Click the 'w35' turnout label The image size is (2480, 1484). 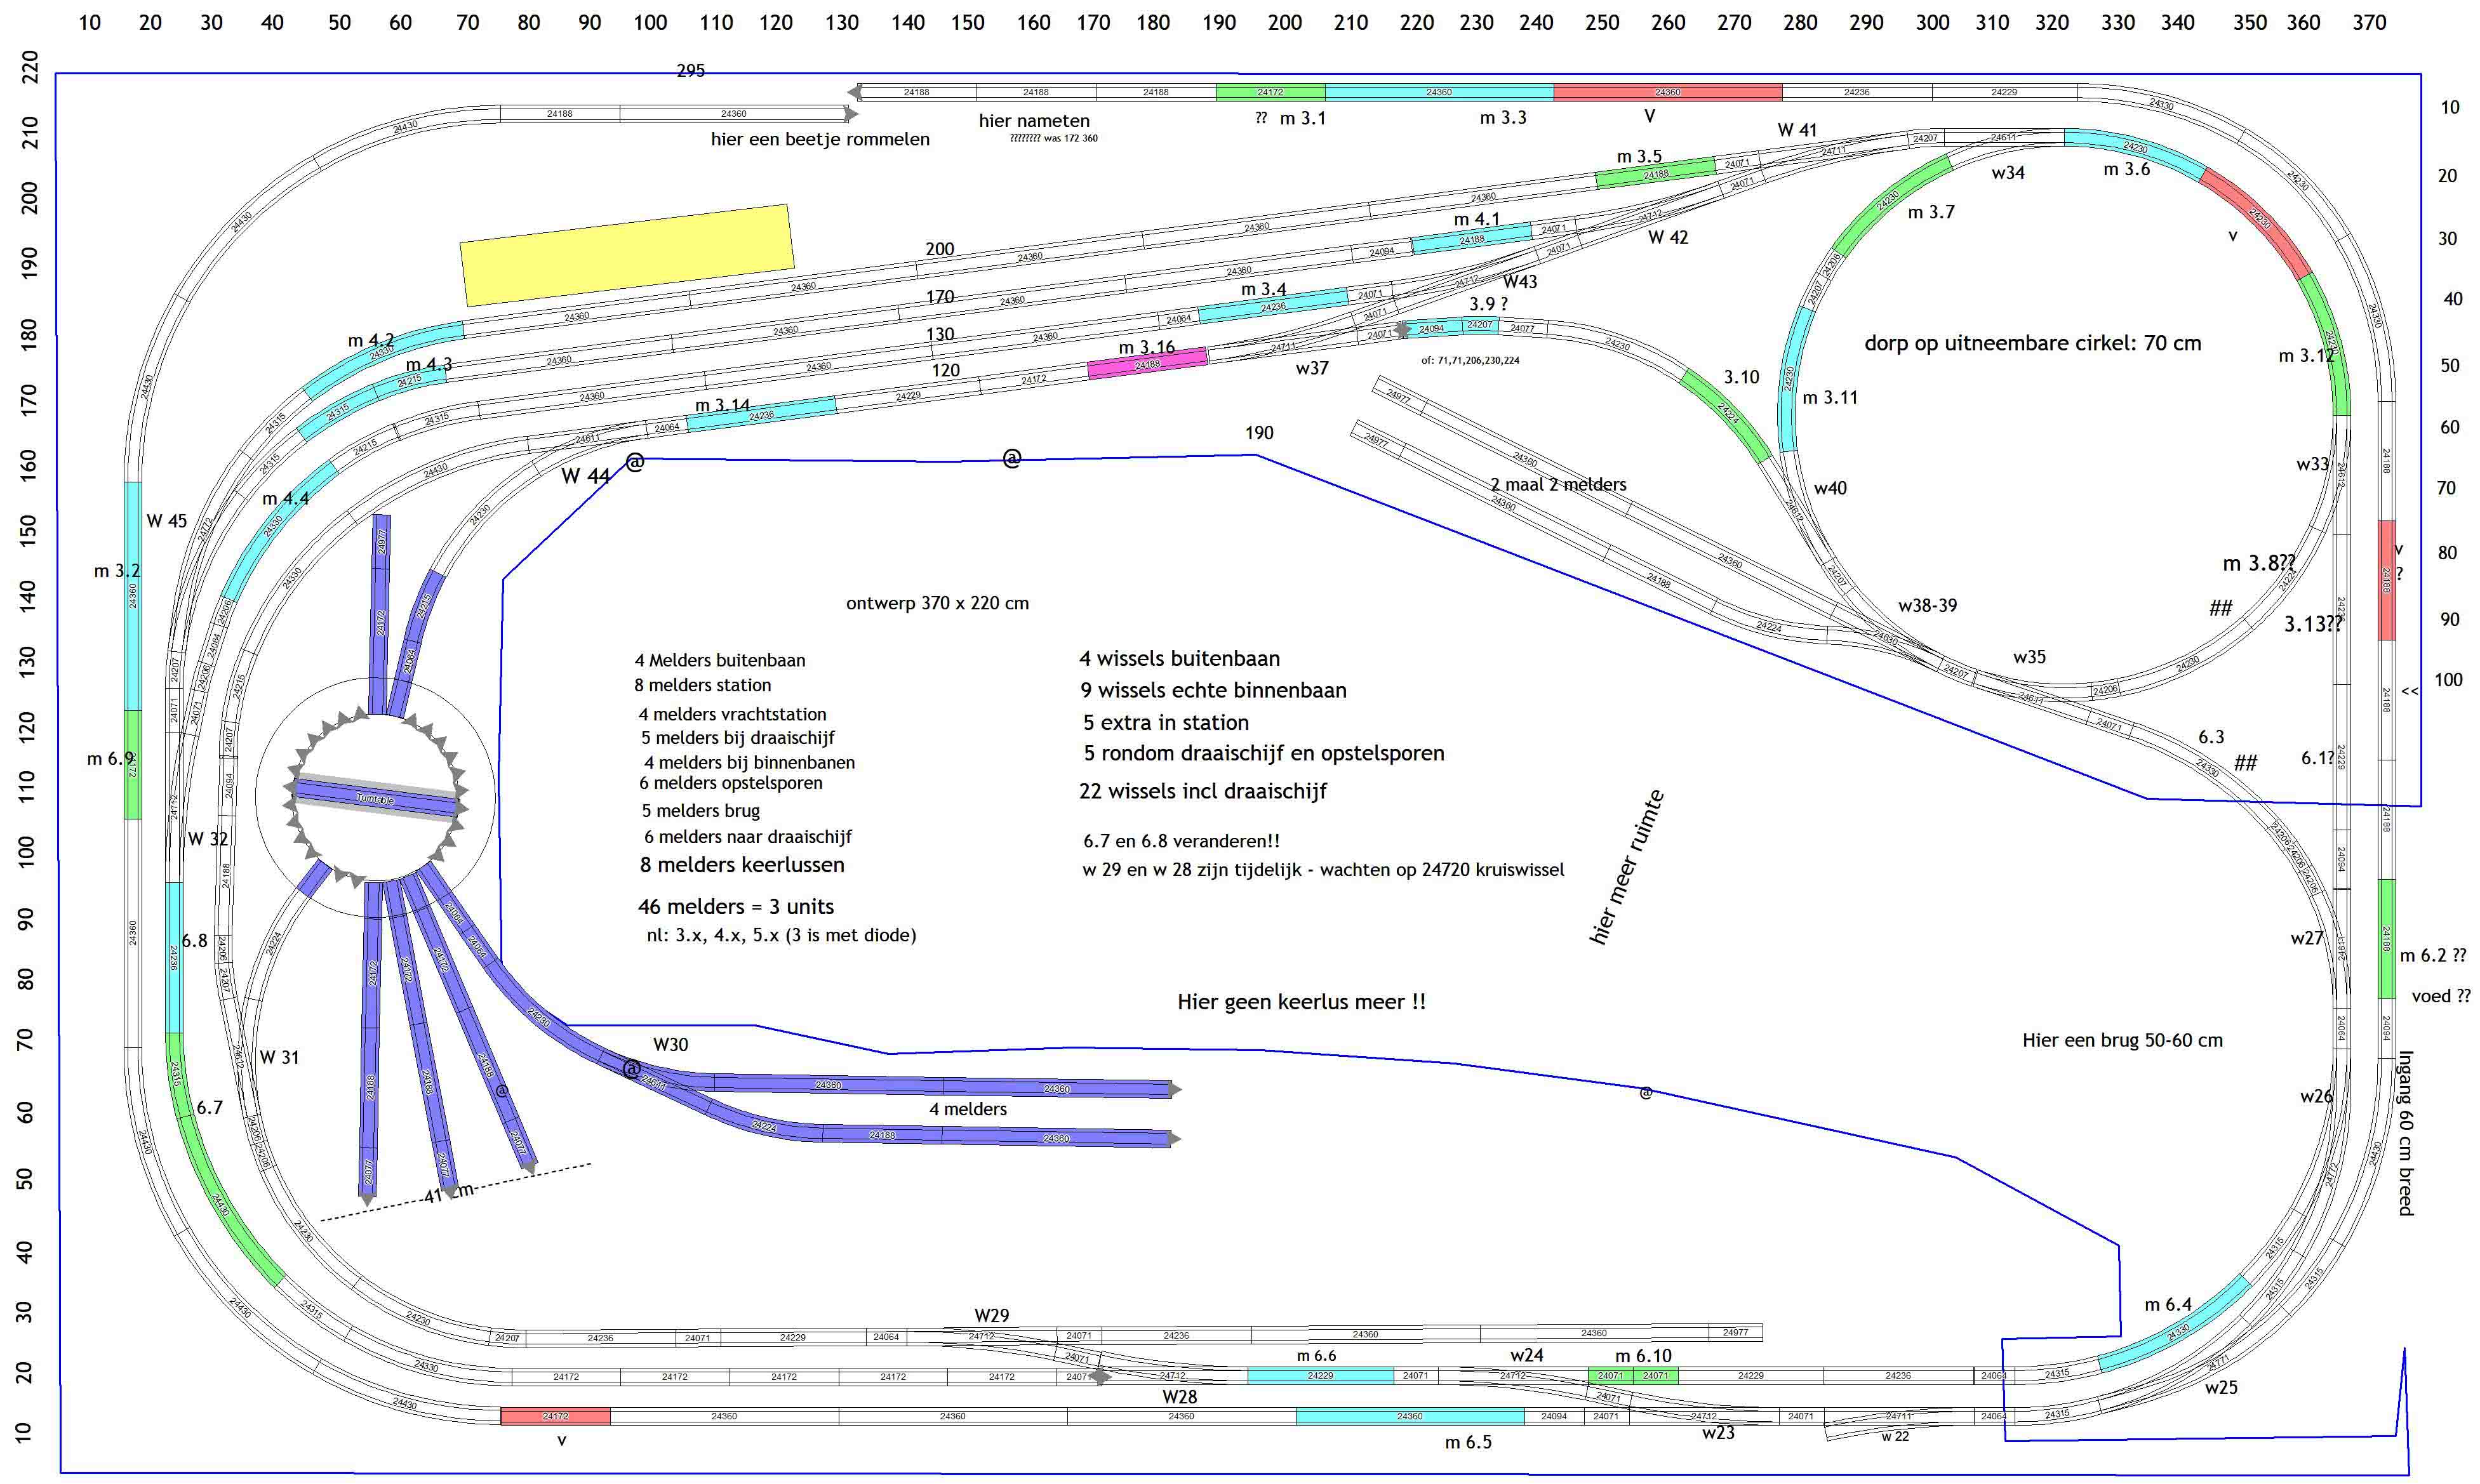click(x=2029, y=657)
